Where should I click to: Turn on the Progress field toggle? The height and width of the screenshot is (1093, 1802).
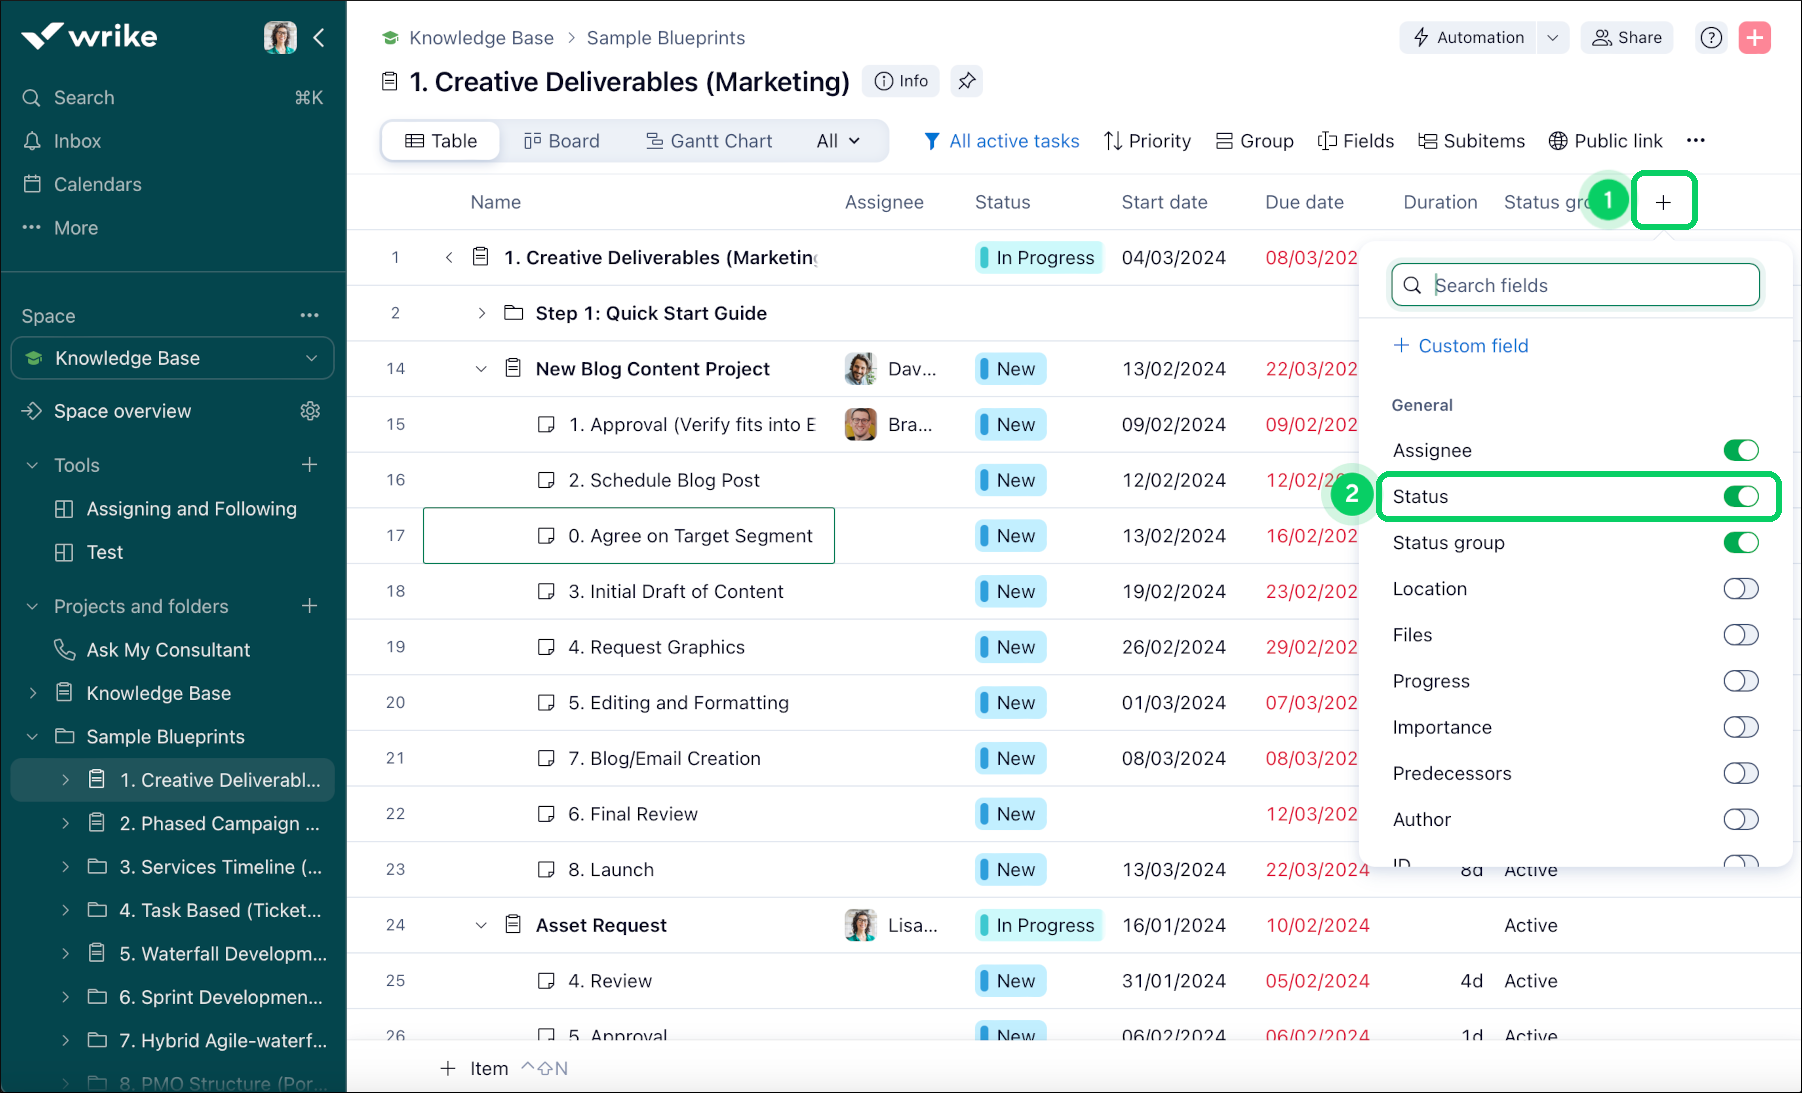[1740, 681]
